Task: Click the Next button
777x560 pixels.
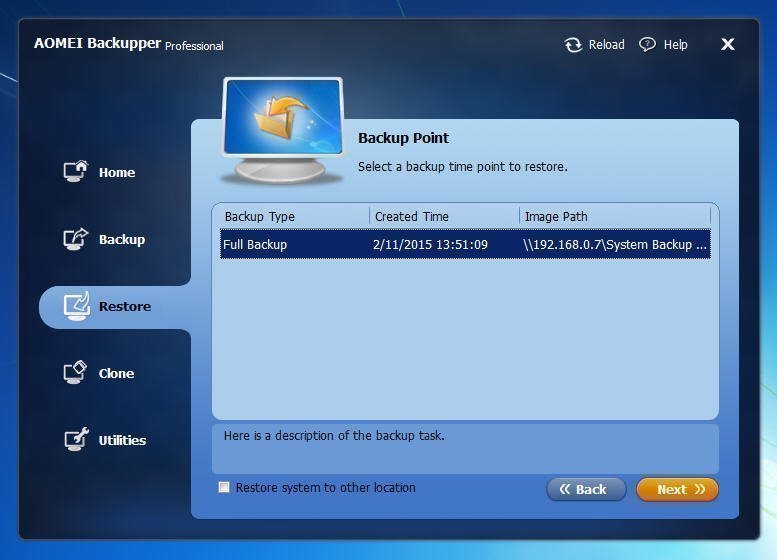Action: 677,490
